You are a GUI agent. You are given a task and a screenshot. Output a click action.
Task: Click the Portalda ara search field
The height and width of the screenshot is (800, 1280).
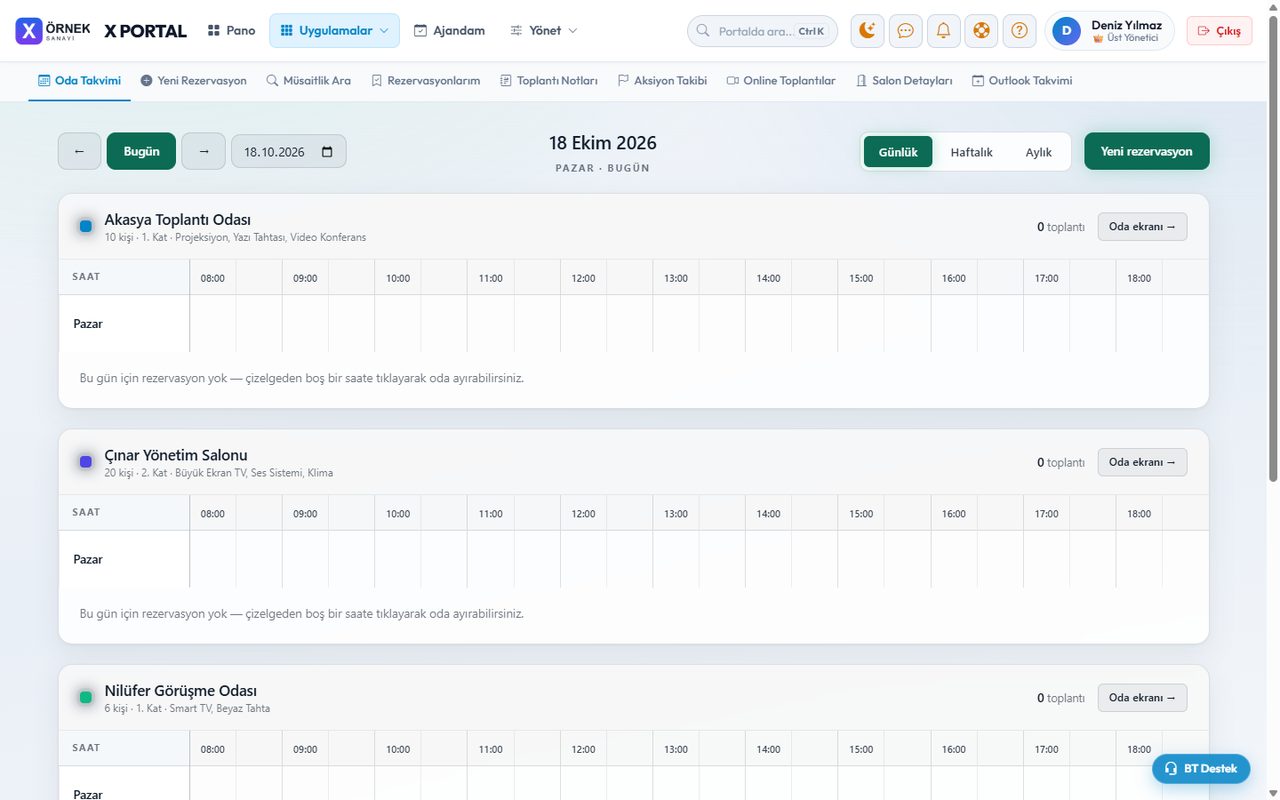[762, 31]
